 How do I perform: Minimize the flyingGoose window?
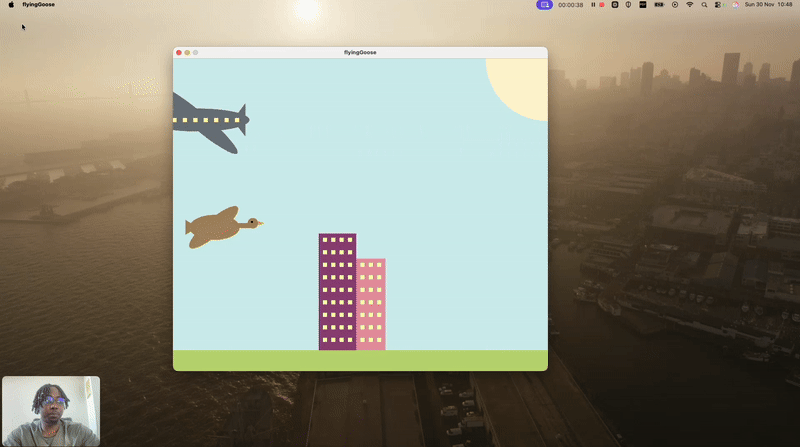coord(187,53)
